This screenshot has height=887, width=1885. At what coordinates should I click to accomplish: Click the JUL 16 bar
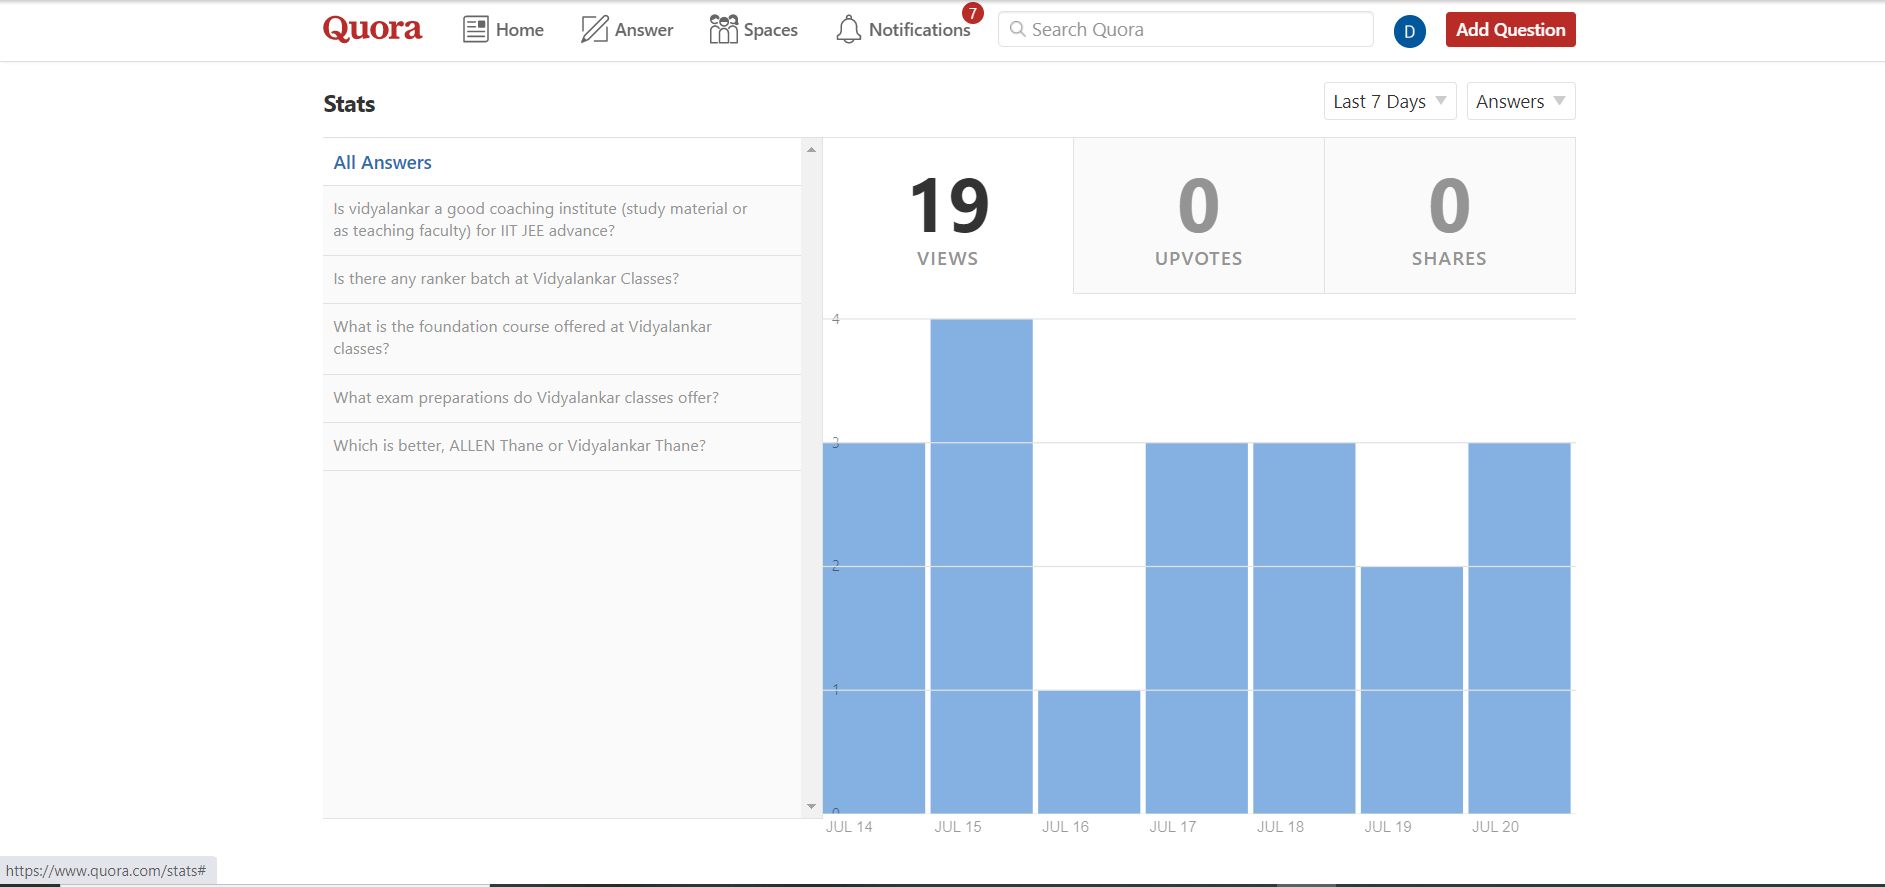1089,751
